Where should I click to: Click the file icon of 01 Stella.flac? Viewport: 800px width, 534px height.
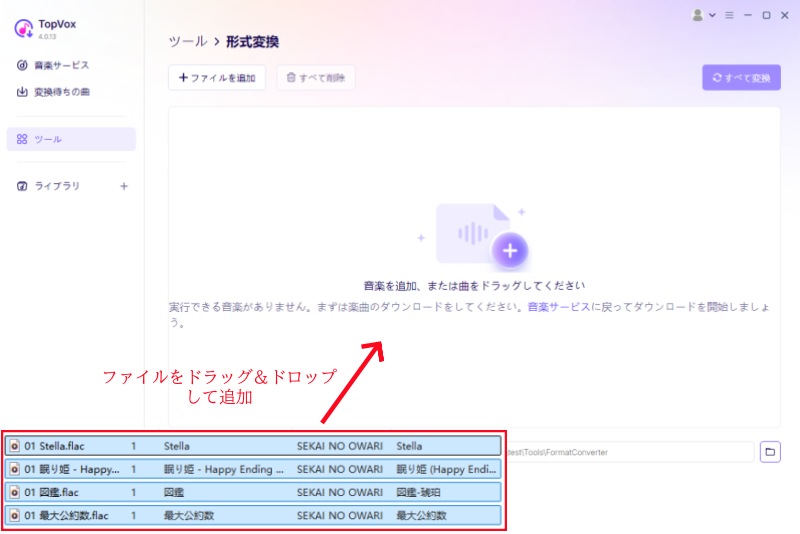(15, 446)
